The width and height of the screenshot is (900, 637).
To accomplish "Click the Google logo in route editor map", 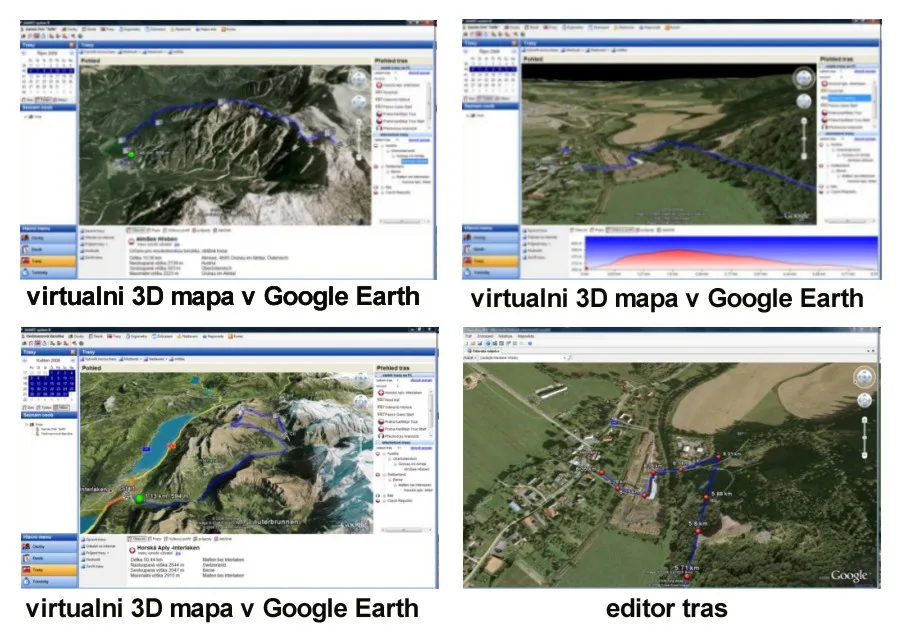I will 847,574.
